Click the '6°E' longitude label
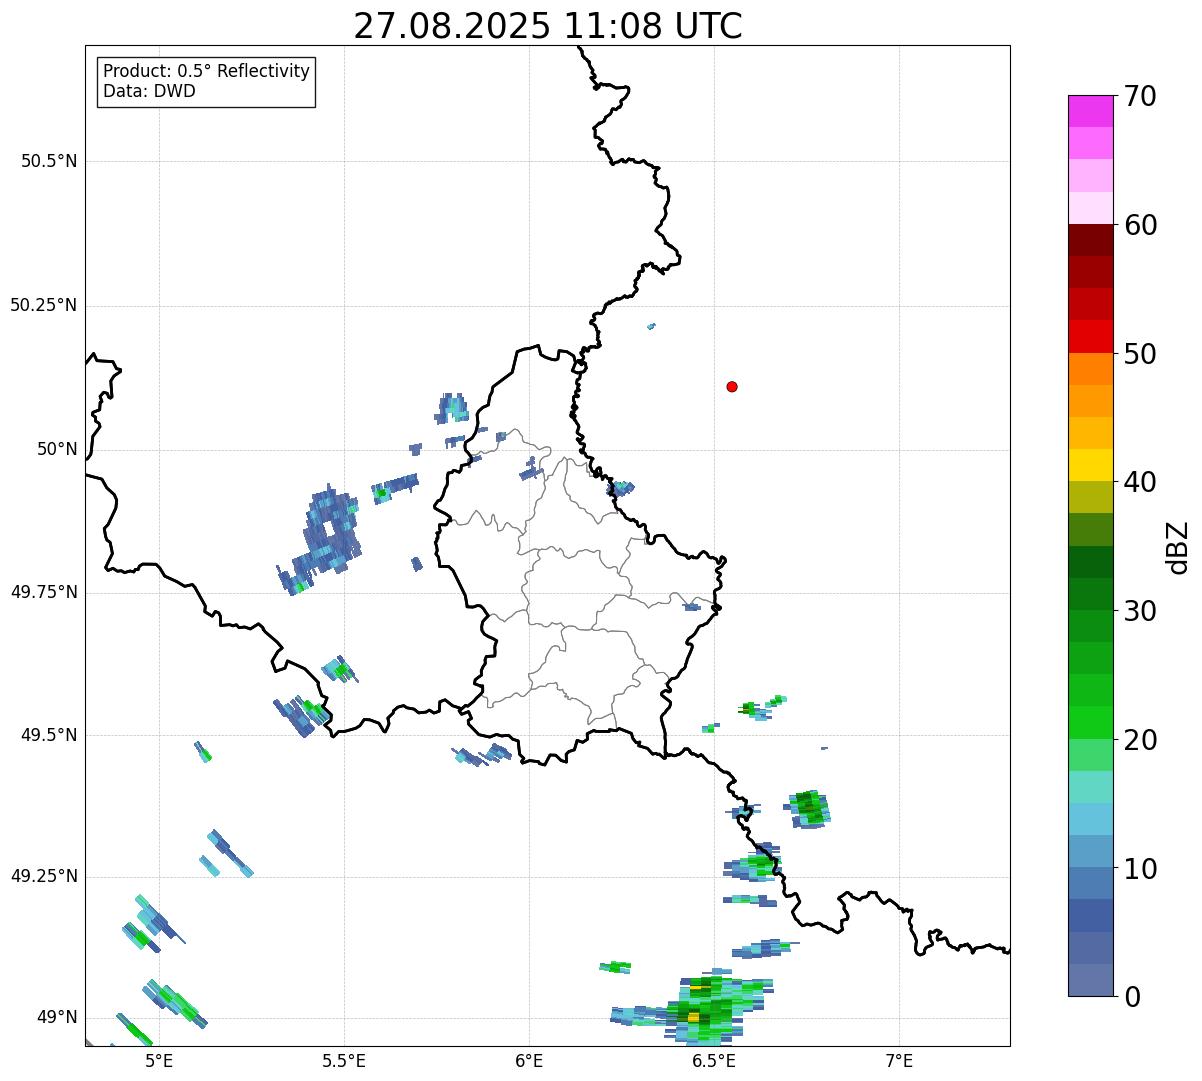This screenshot has height=1081, width=1202. [529, 1061]
